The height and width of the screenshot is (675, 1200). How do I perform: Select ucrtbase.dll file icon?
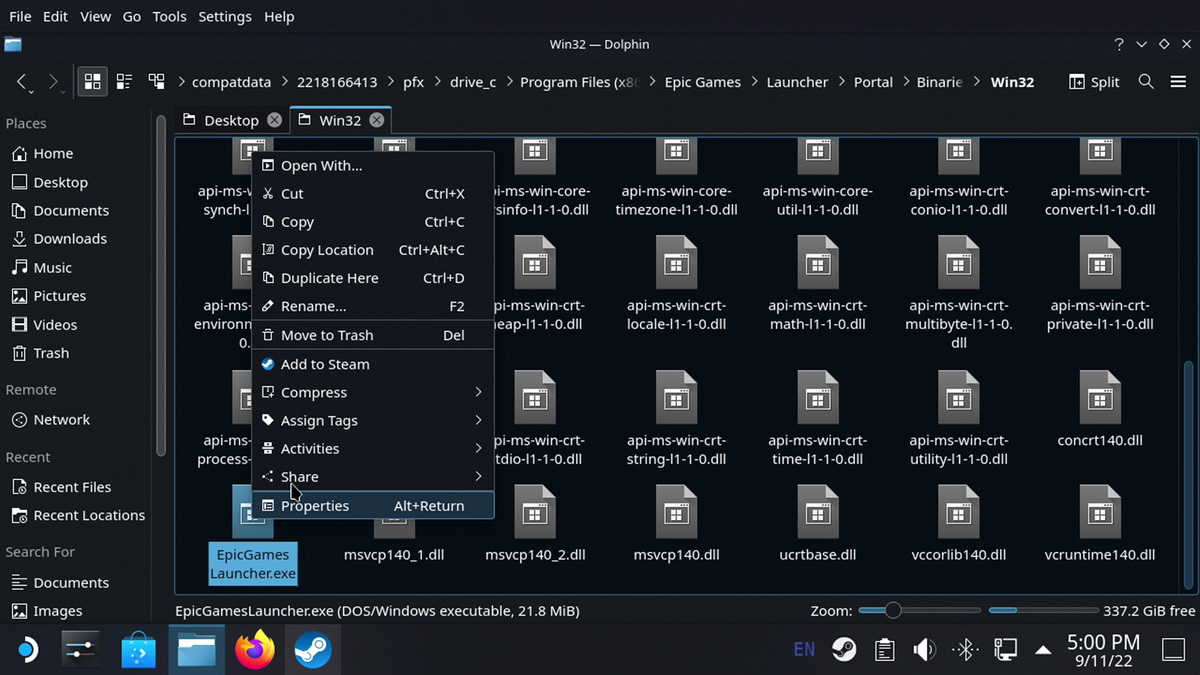[818, 511]
